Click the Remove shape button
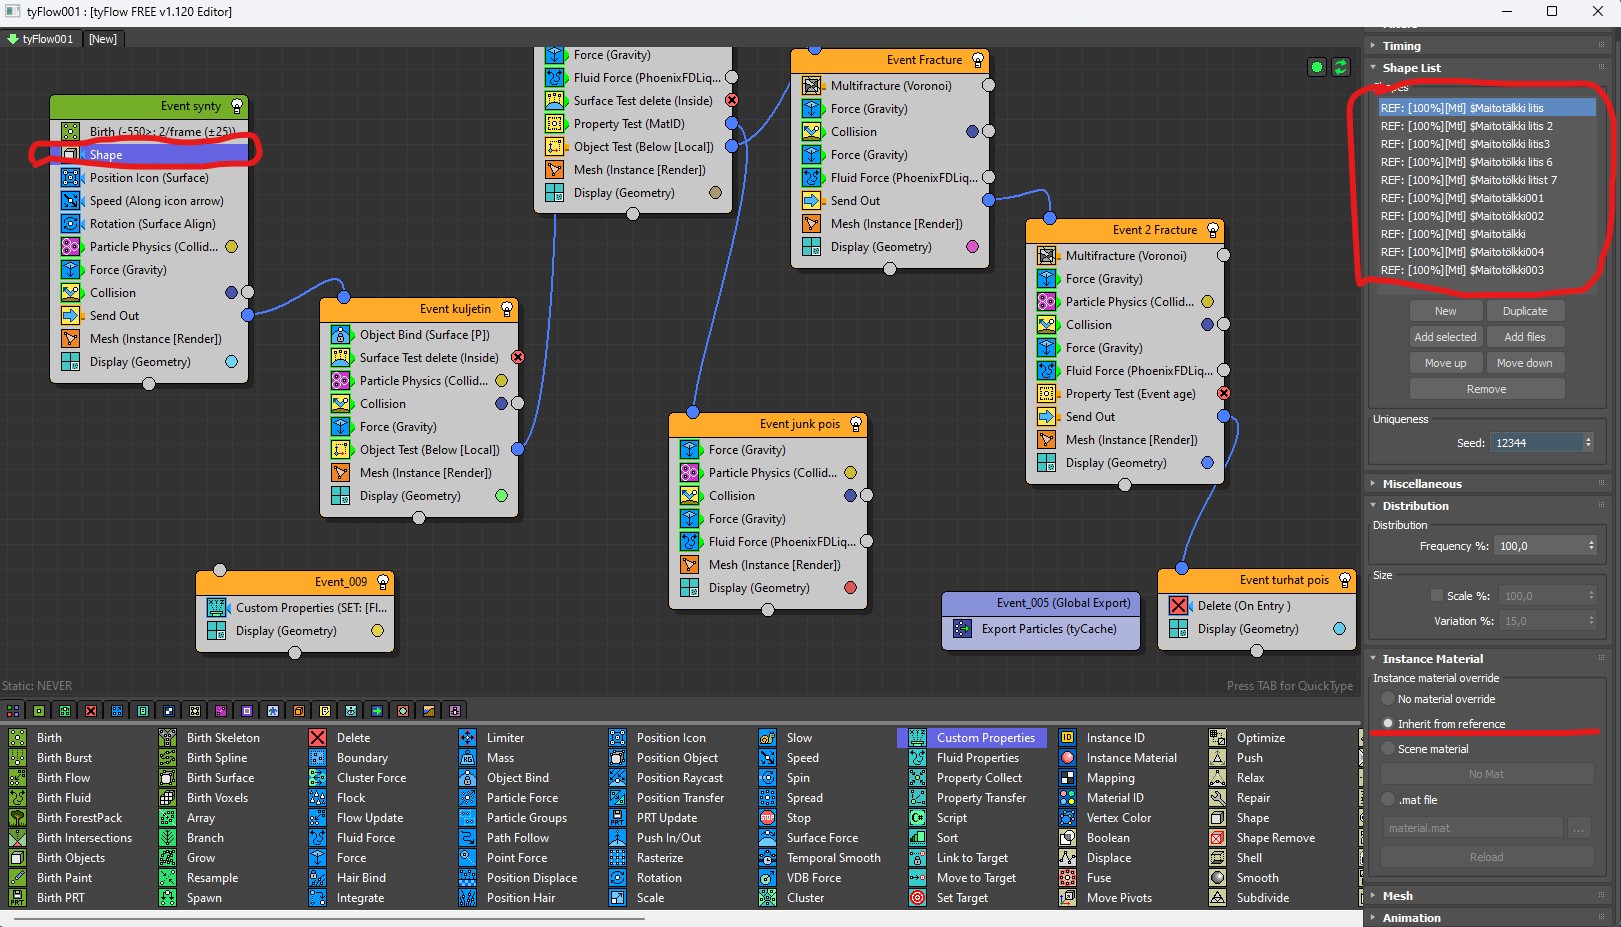Viewport: 1621px width, 927px height. 1487,389
